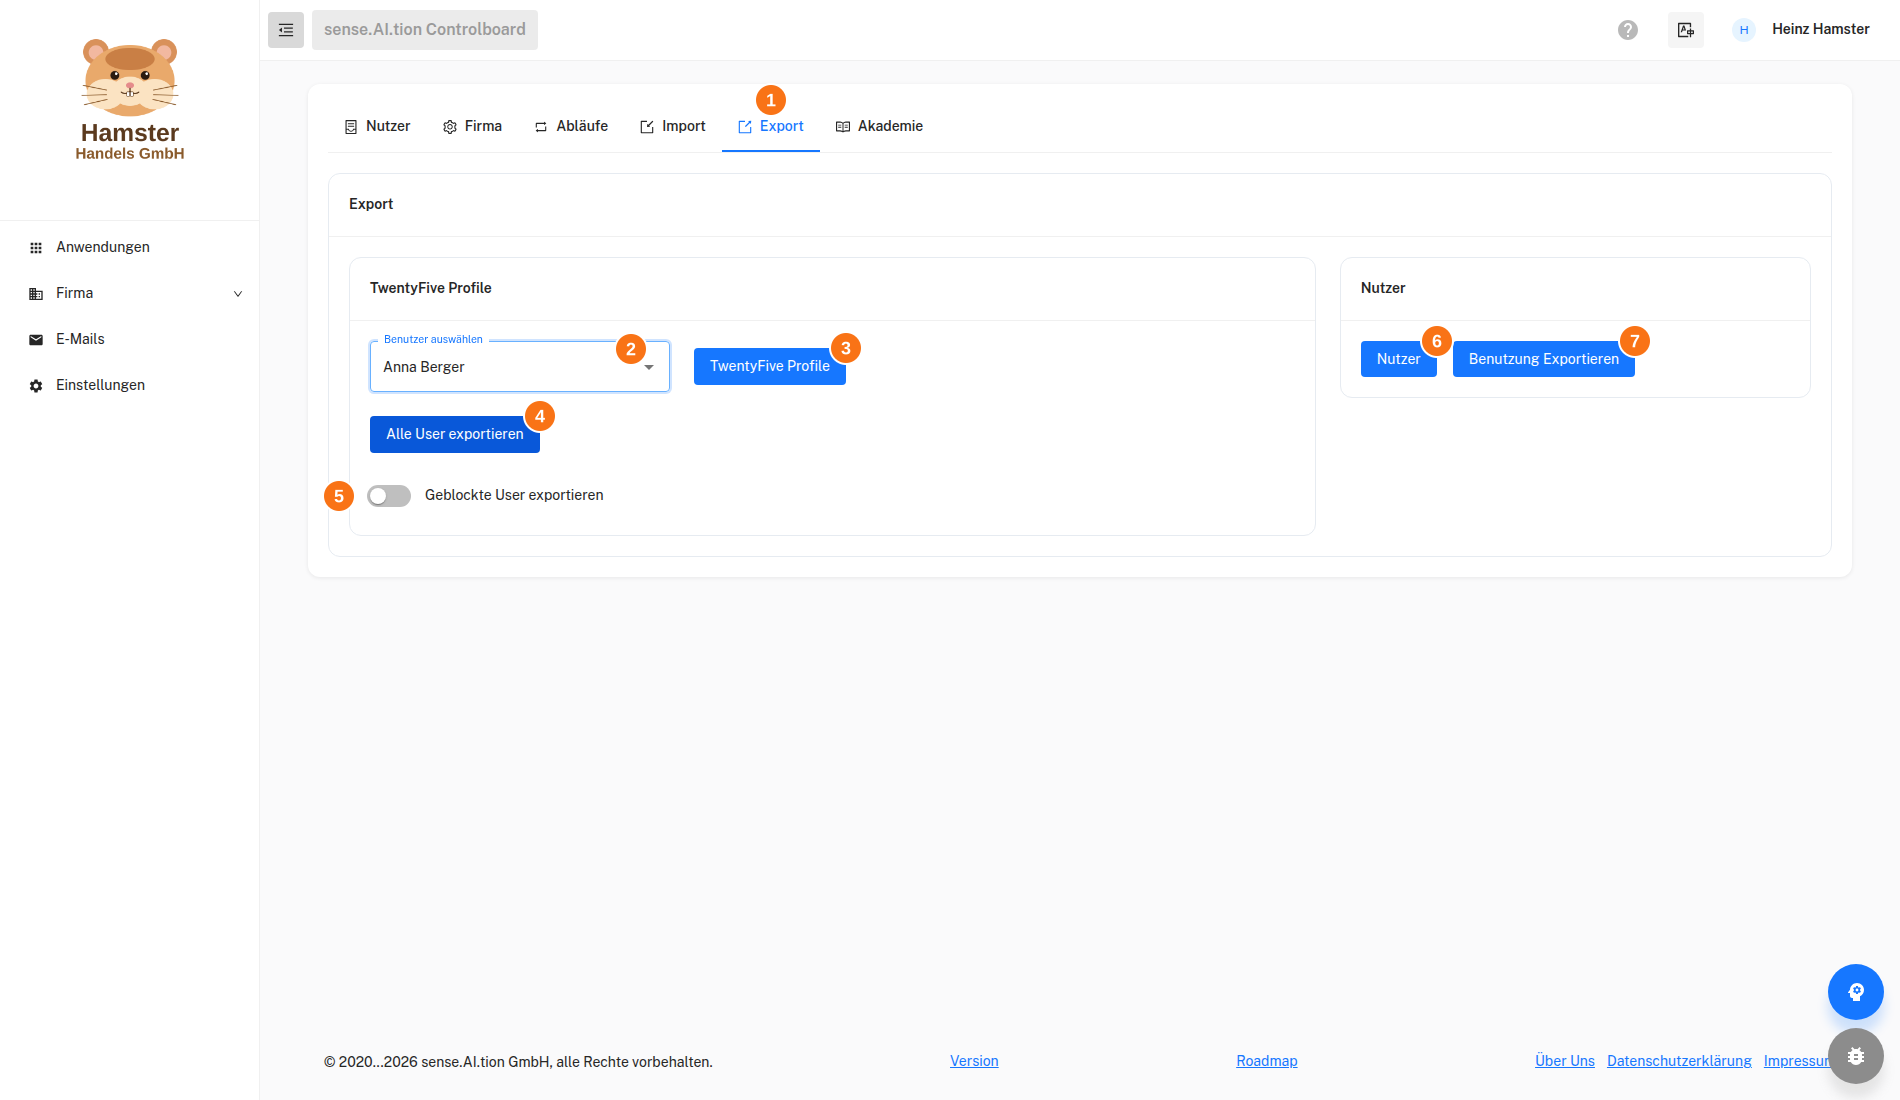Switch to the Firma tab
1900x1100 pixels.
(472, 126)
